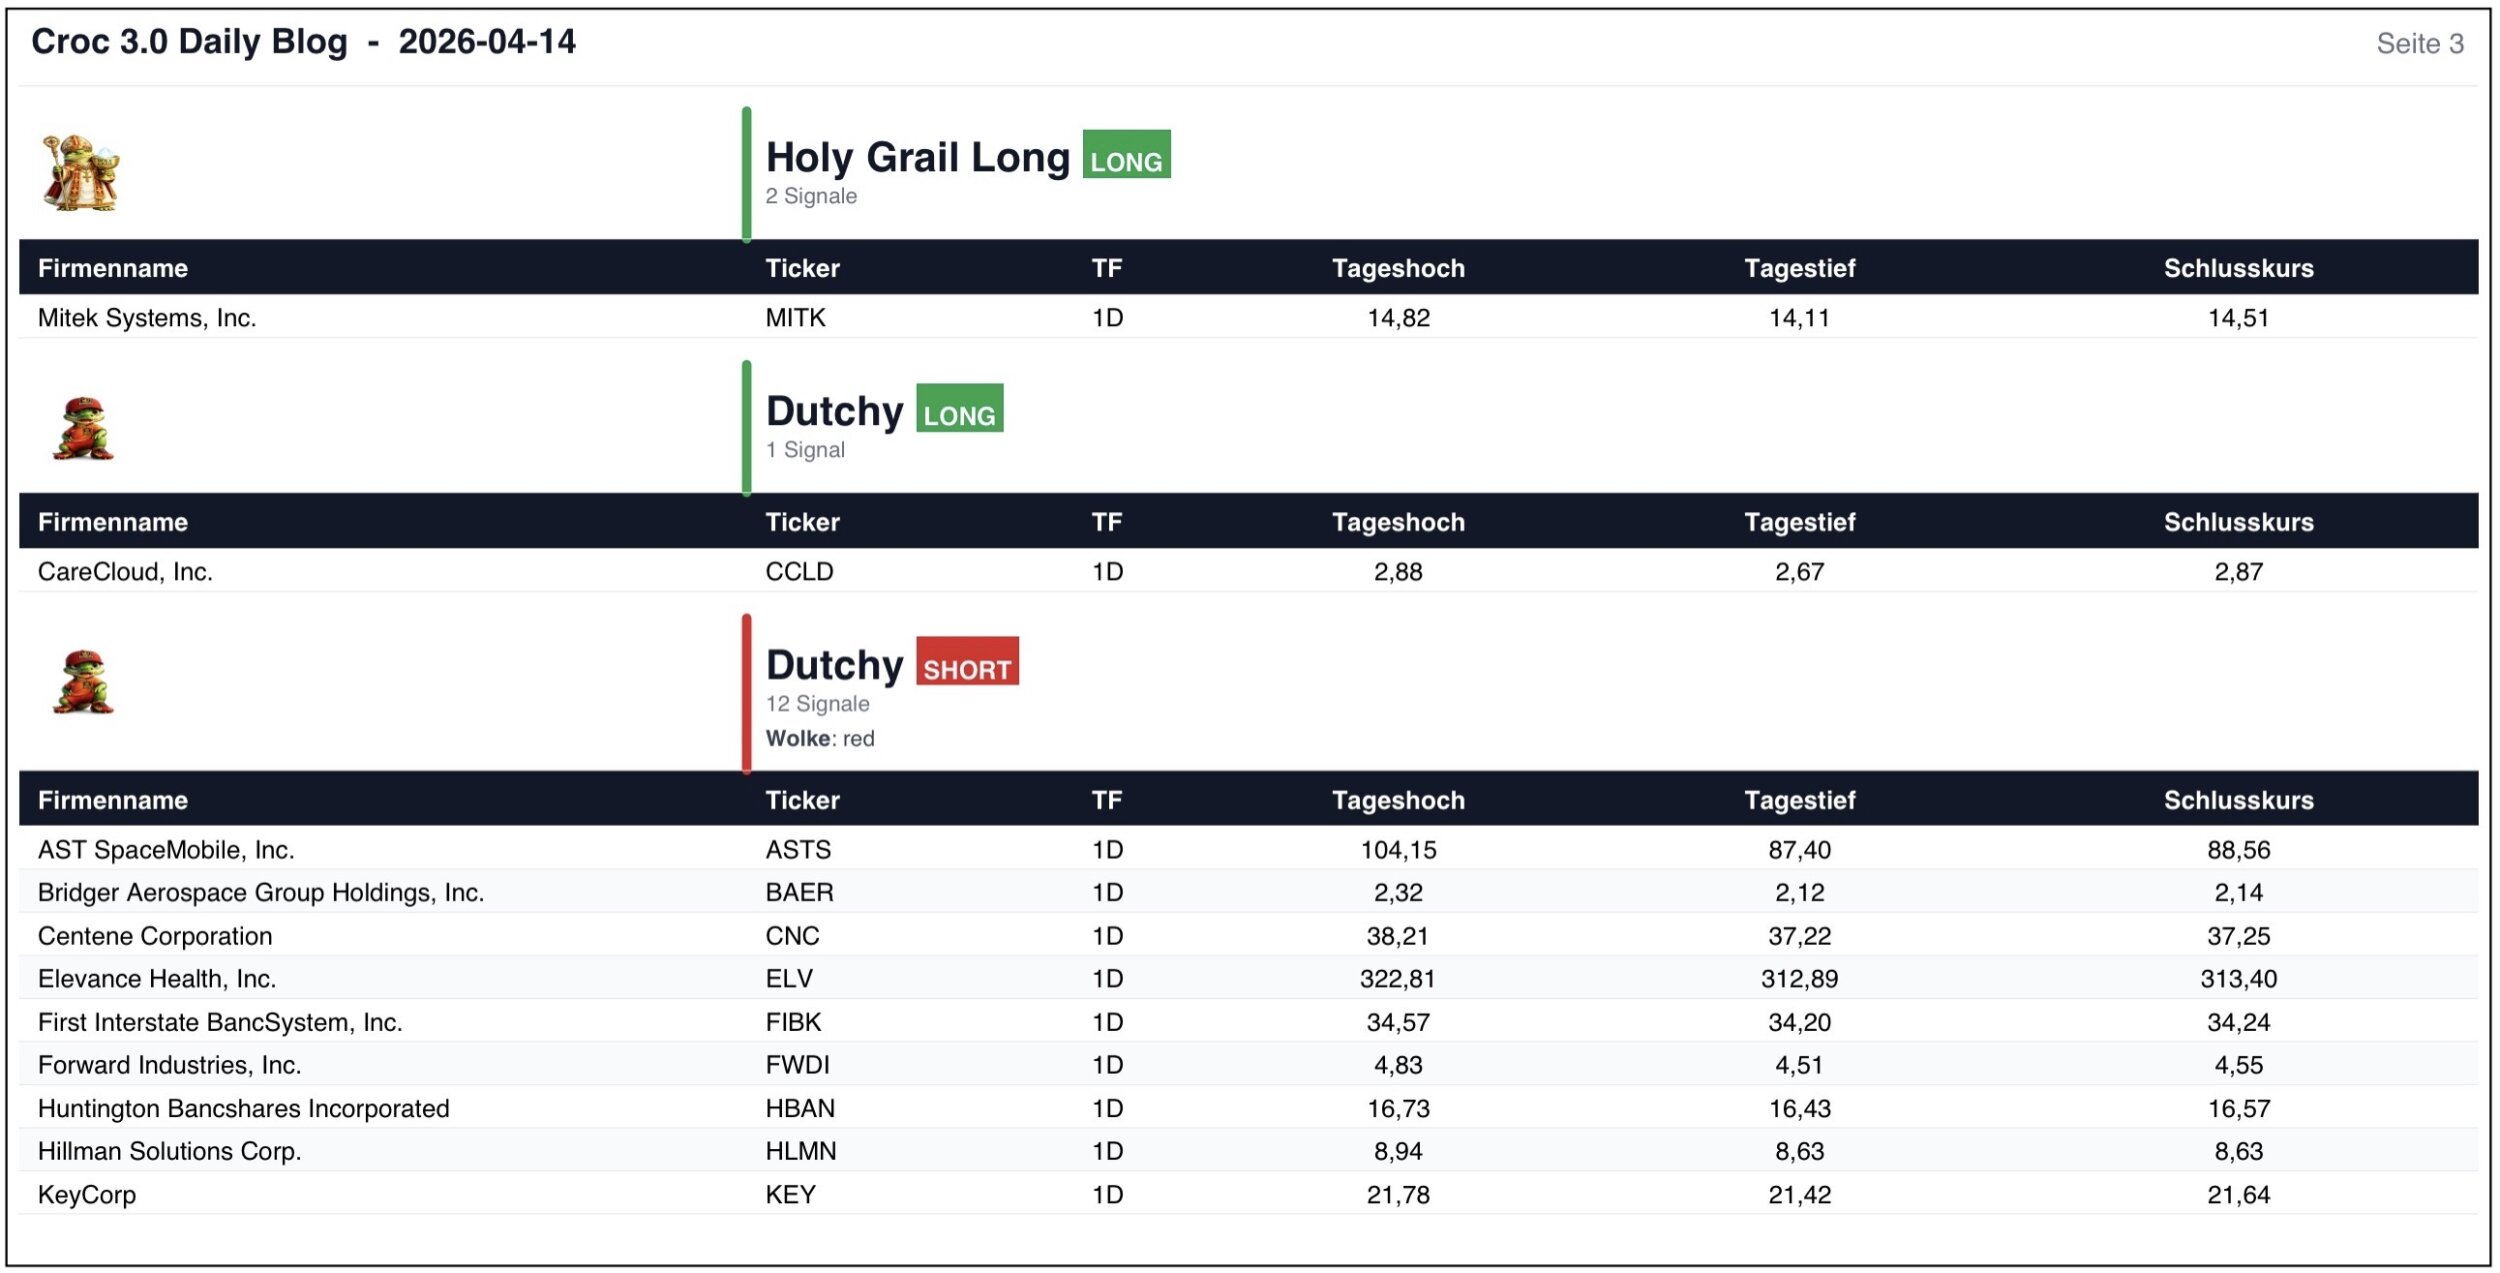
Task: Select the Huntington Bancshares Incorporated row
Action: coord(244,1109)
